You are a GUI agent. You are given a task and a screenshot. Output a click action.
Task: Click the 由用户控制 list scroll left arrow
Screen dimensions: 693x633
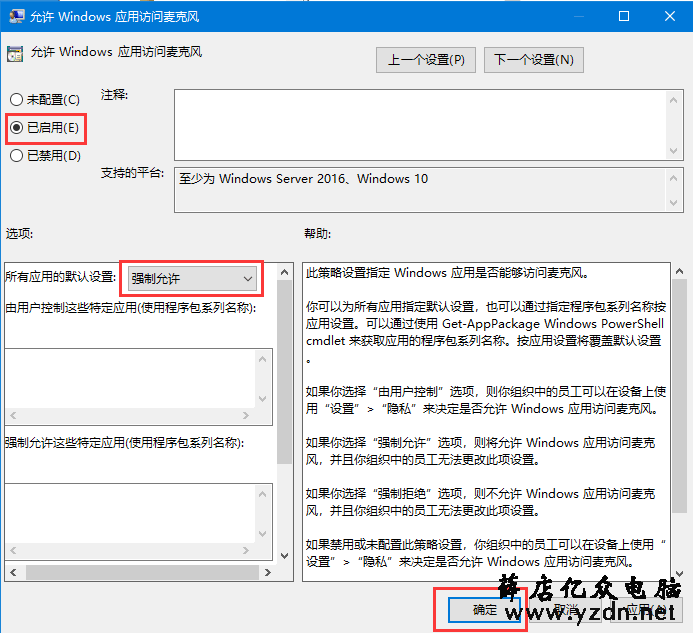click(x=13, y=416)
